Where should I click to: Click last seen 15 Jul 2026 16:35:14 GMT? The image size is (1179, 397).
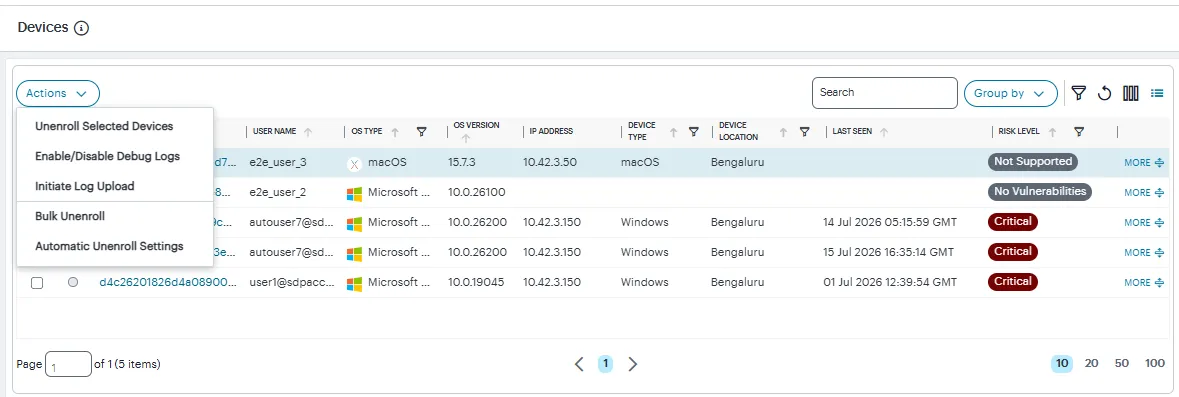point(889,253)
